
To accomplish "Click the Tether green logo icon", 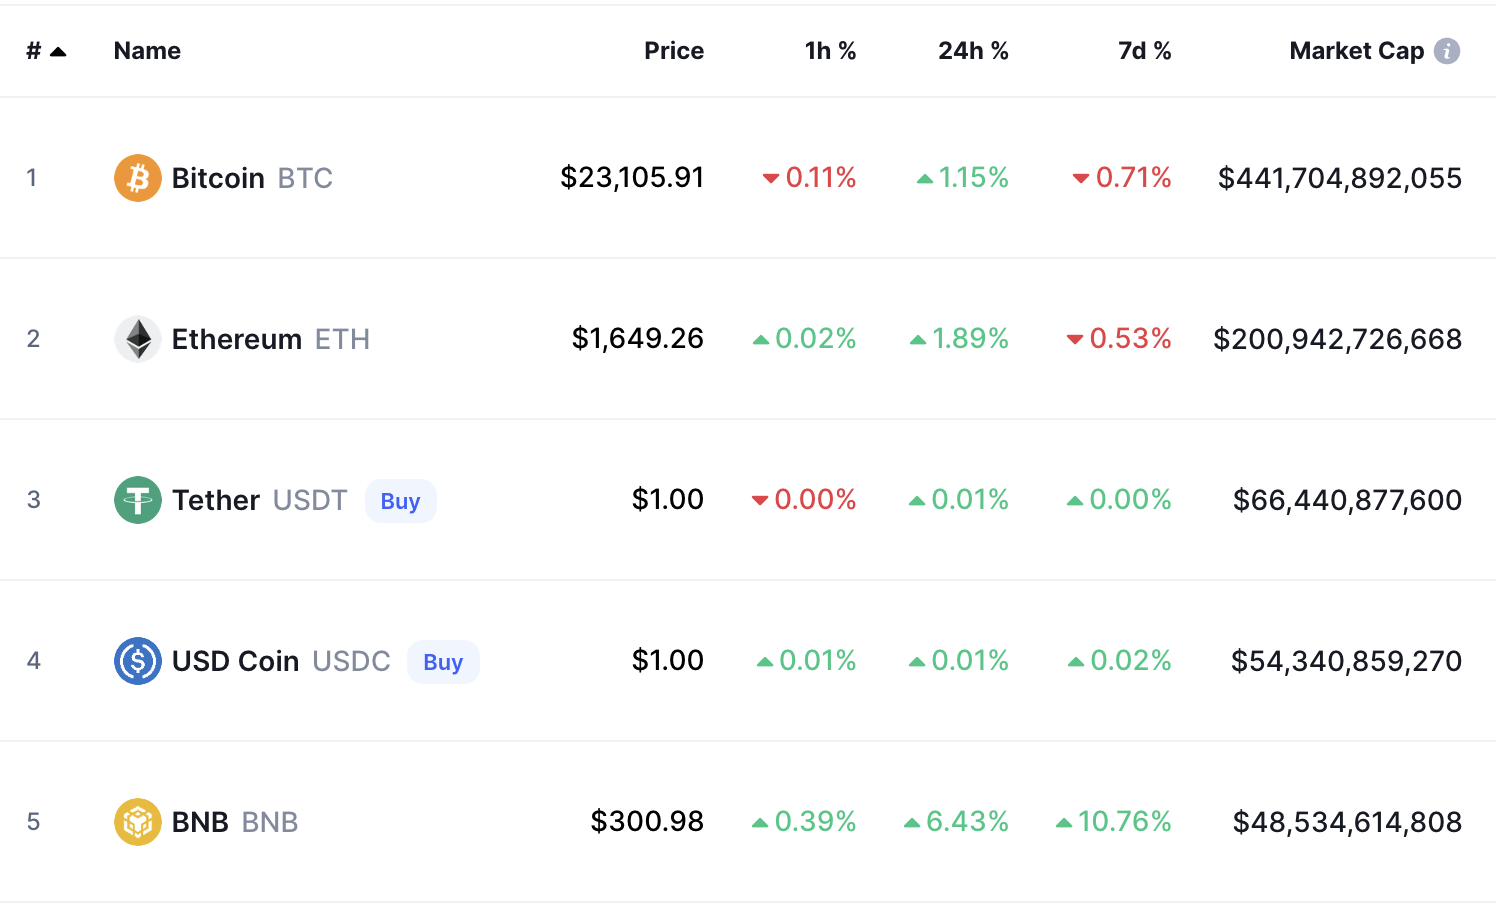I will 138,500.
